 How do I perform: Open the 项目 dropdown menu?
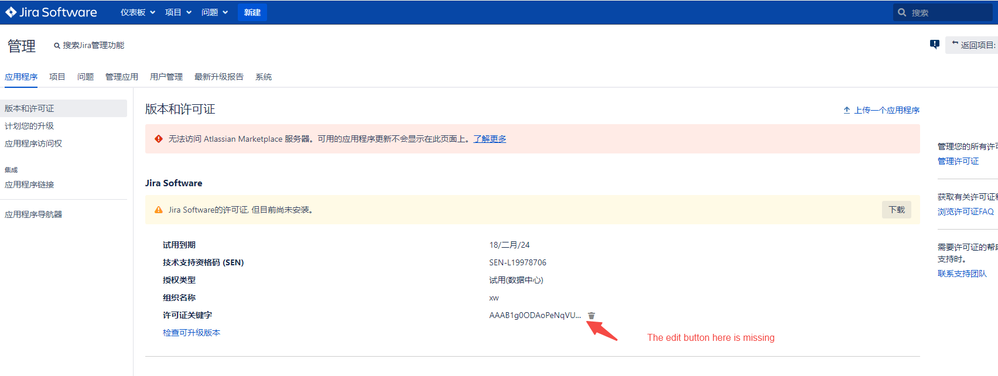coord(178,12)
